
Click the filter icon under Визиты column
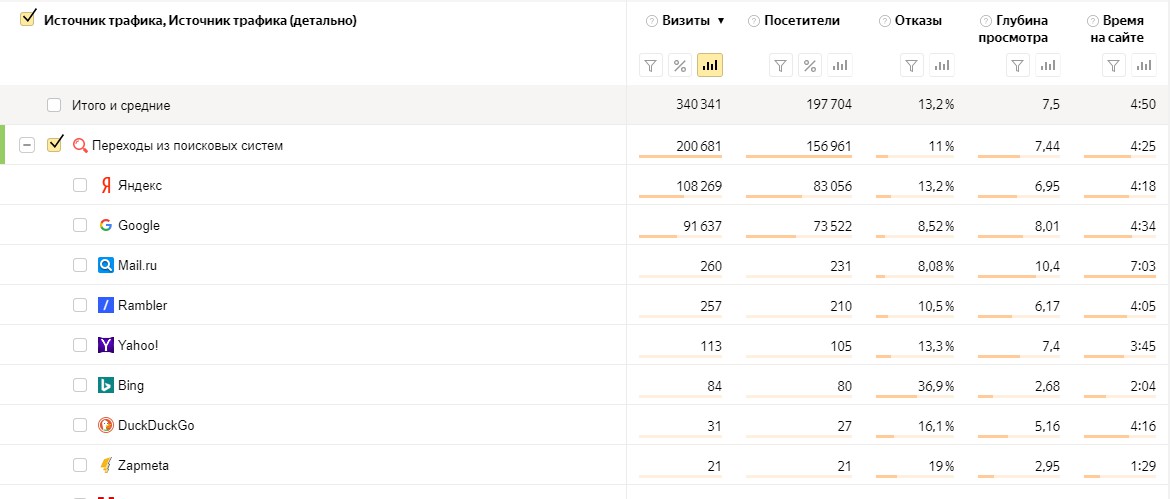[x=651, y=66]
